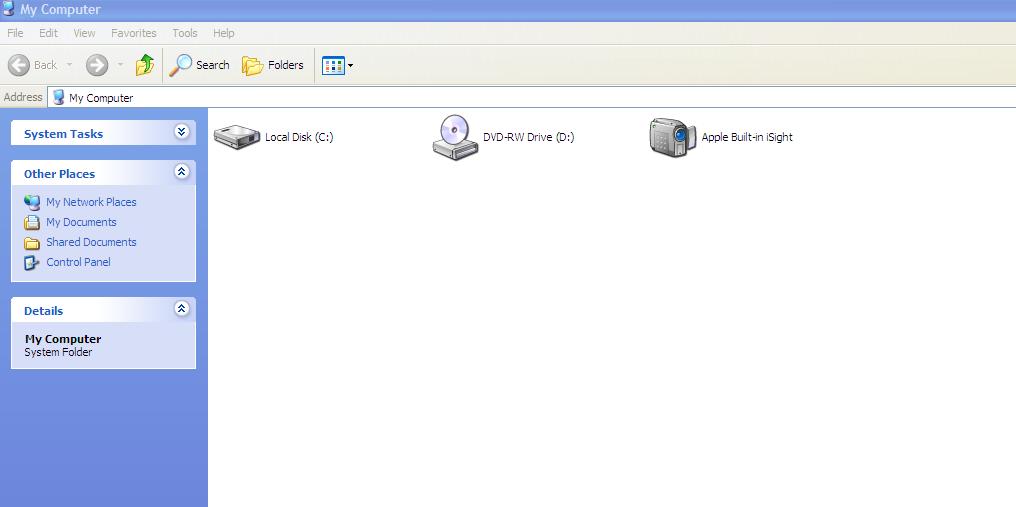This screenshot has width=1016, height=507.
Task: Select the Local Disk (C:) icon
Action: coord(237,137)
